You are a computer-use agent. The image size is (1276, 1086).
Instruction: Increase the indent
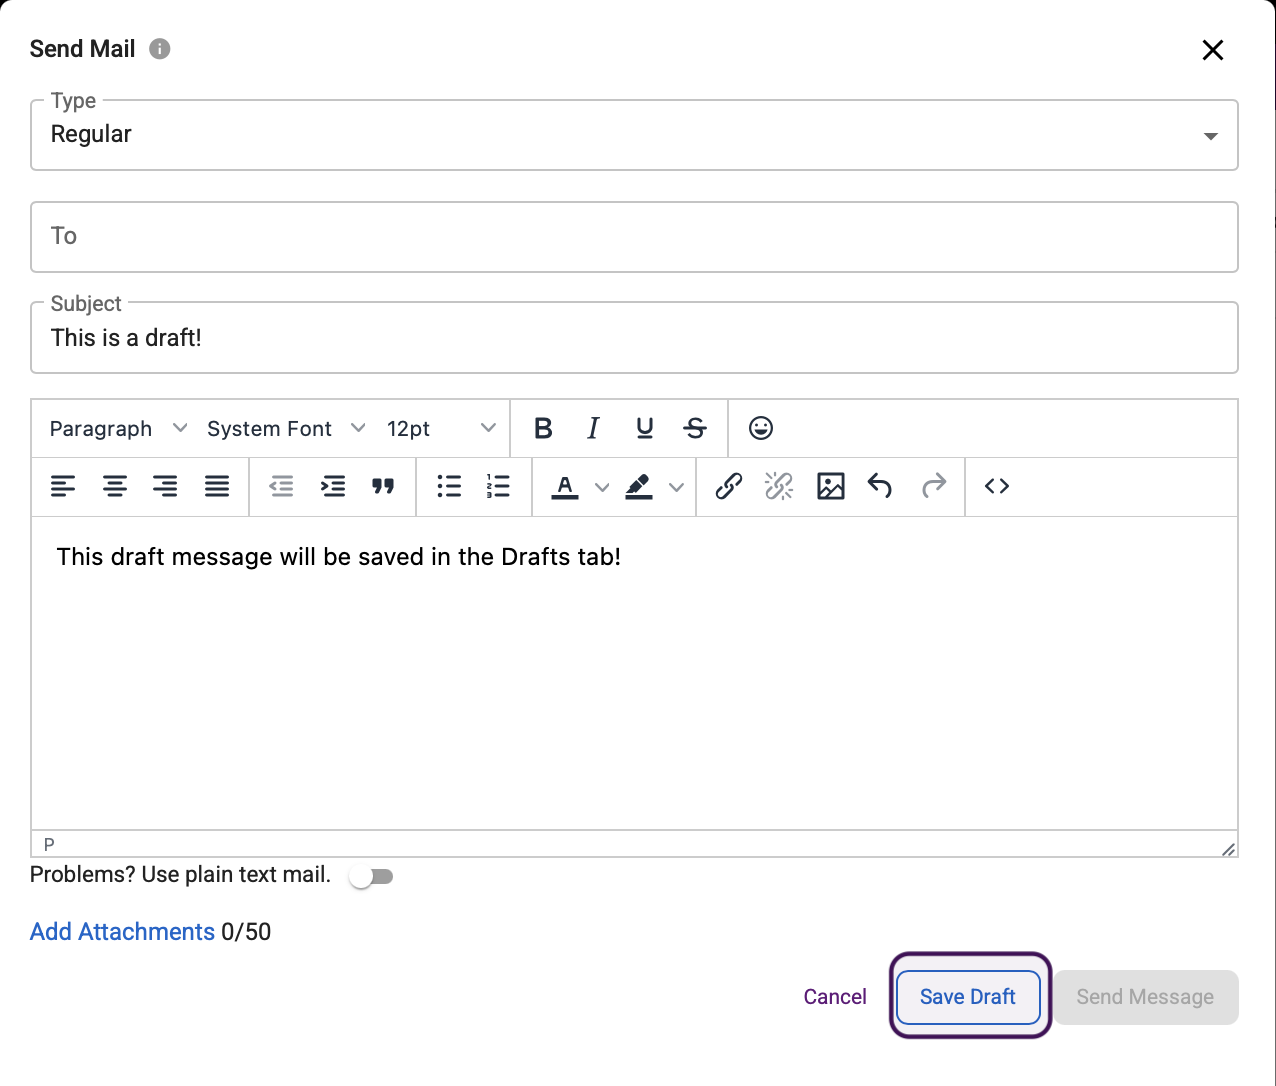333,487
